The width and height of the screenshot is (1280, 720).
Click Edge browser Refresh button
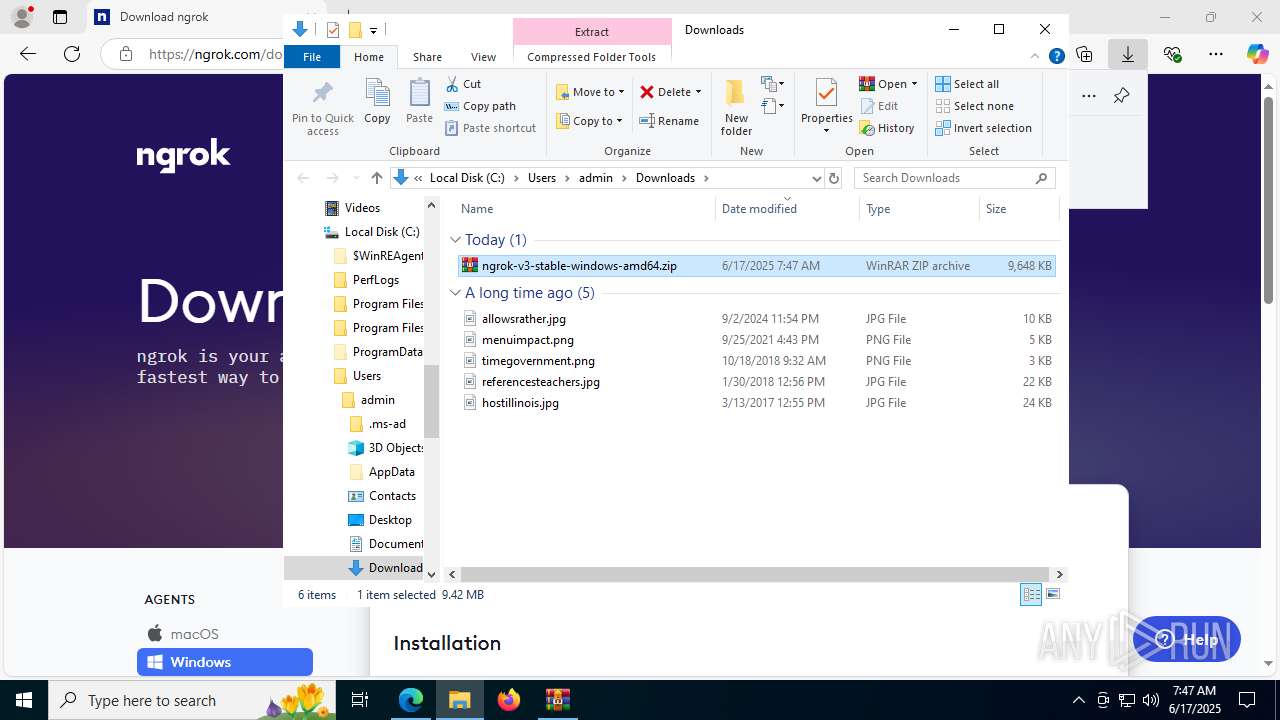(72, 54)
